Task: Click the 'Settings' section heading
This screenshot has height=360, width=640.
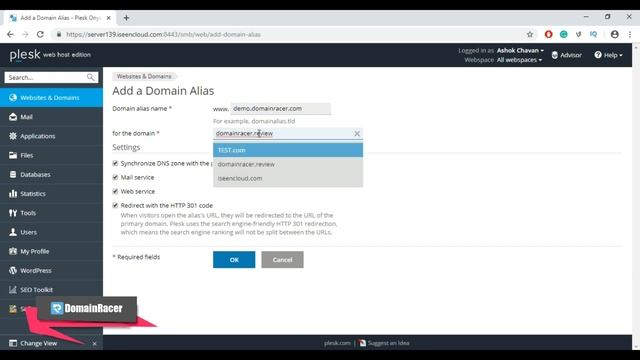Action: coord(126,147)
